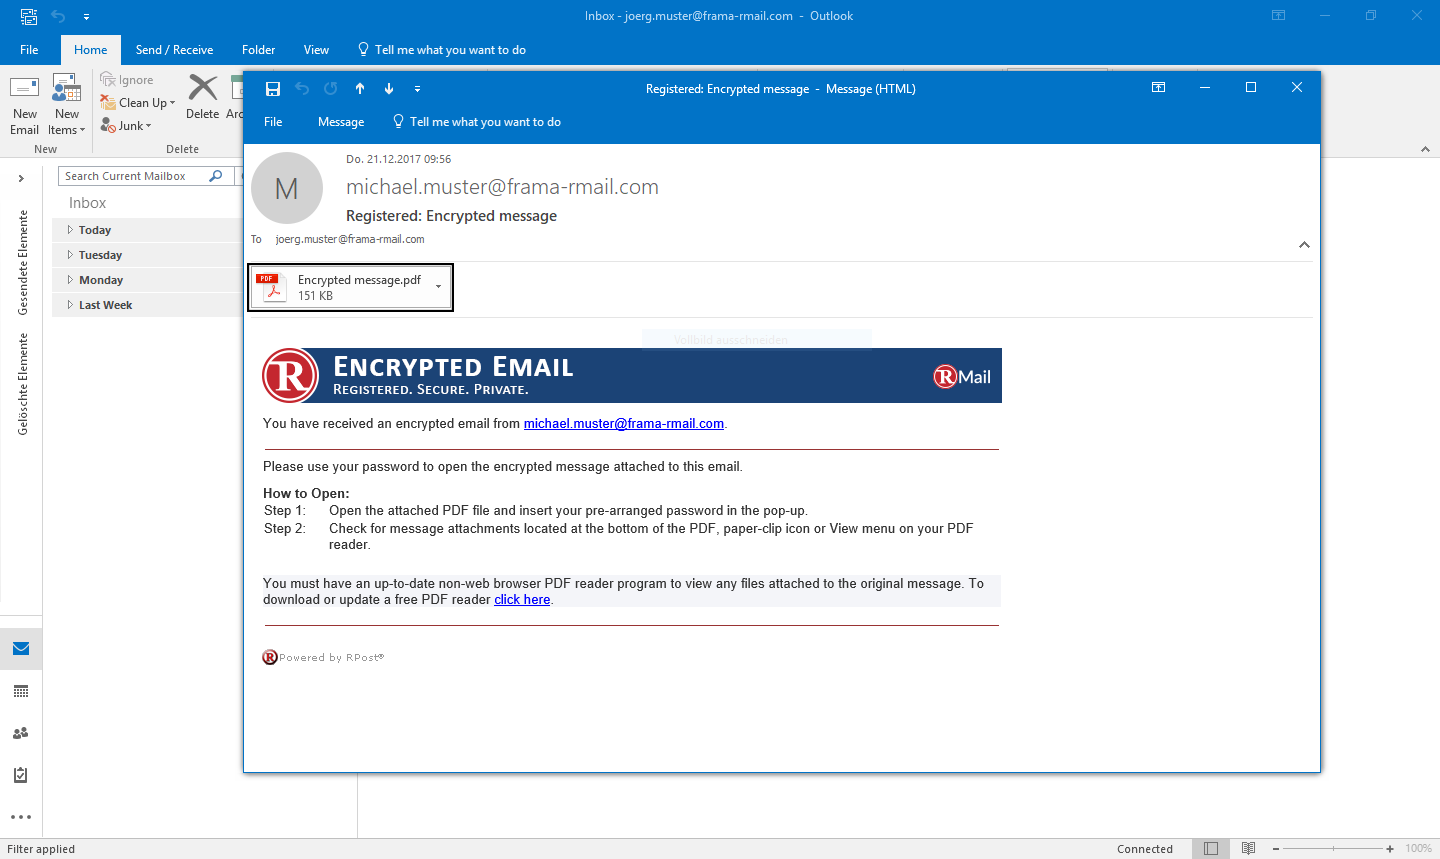Click Search Current Mailbox field
Viewport: 1440px width, 859px height.
click(x=133, y=176)
